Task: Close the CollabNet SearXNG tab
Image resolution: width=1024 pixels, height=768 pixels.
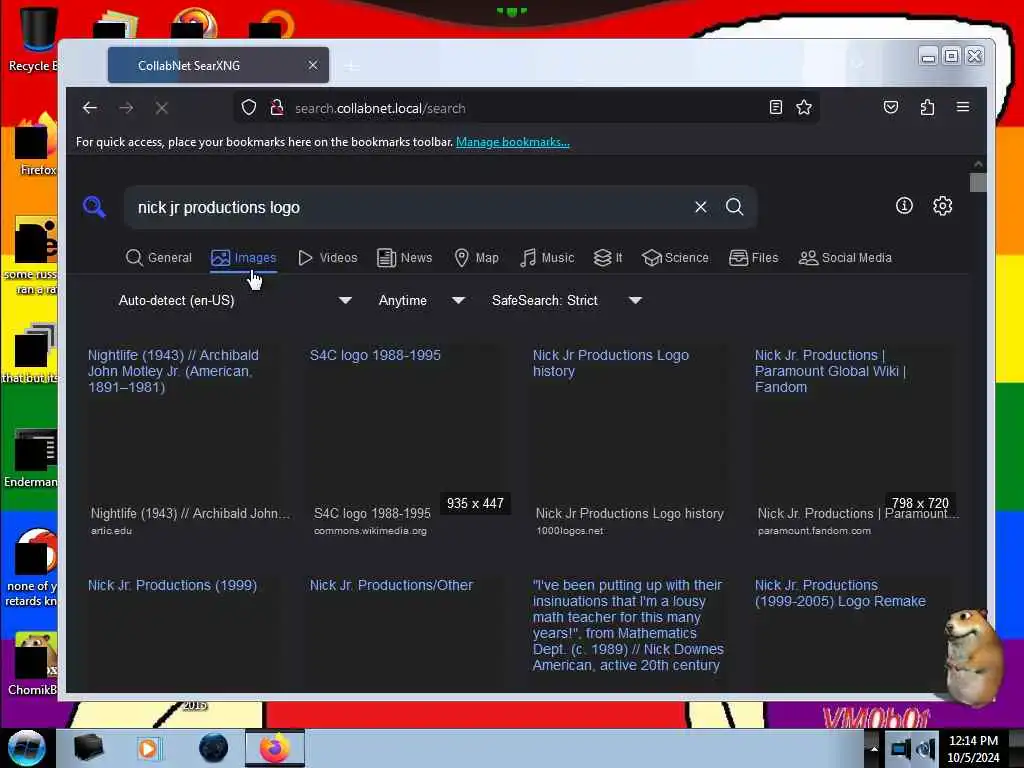Action: point(313,65)
